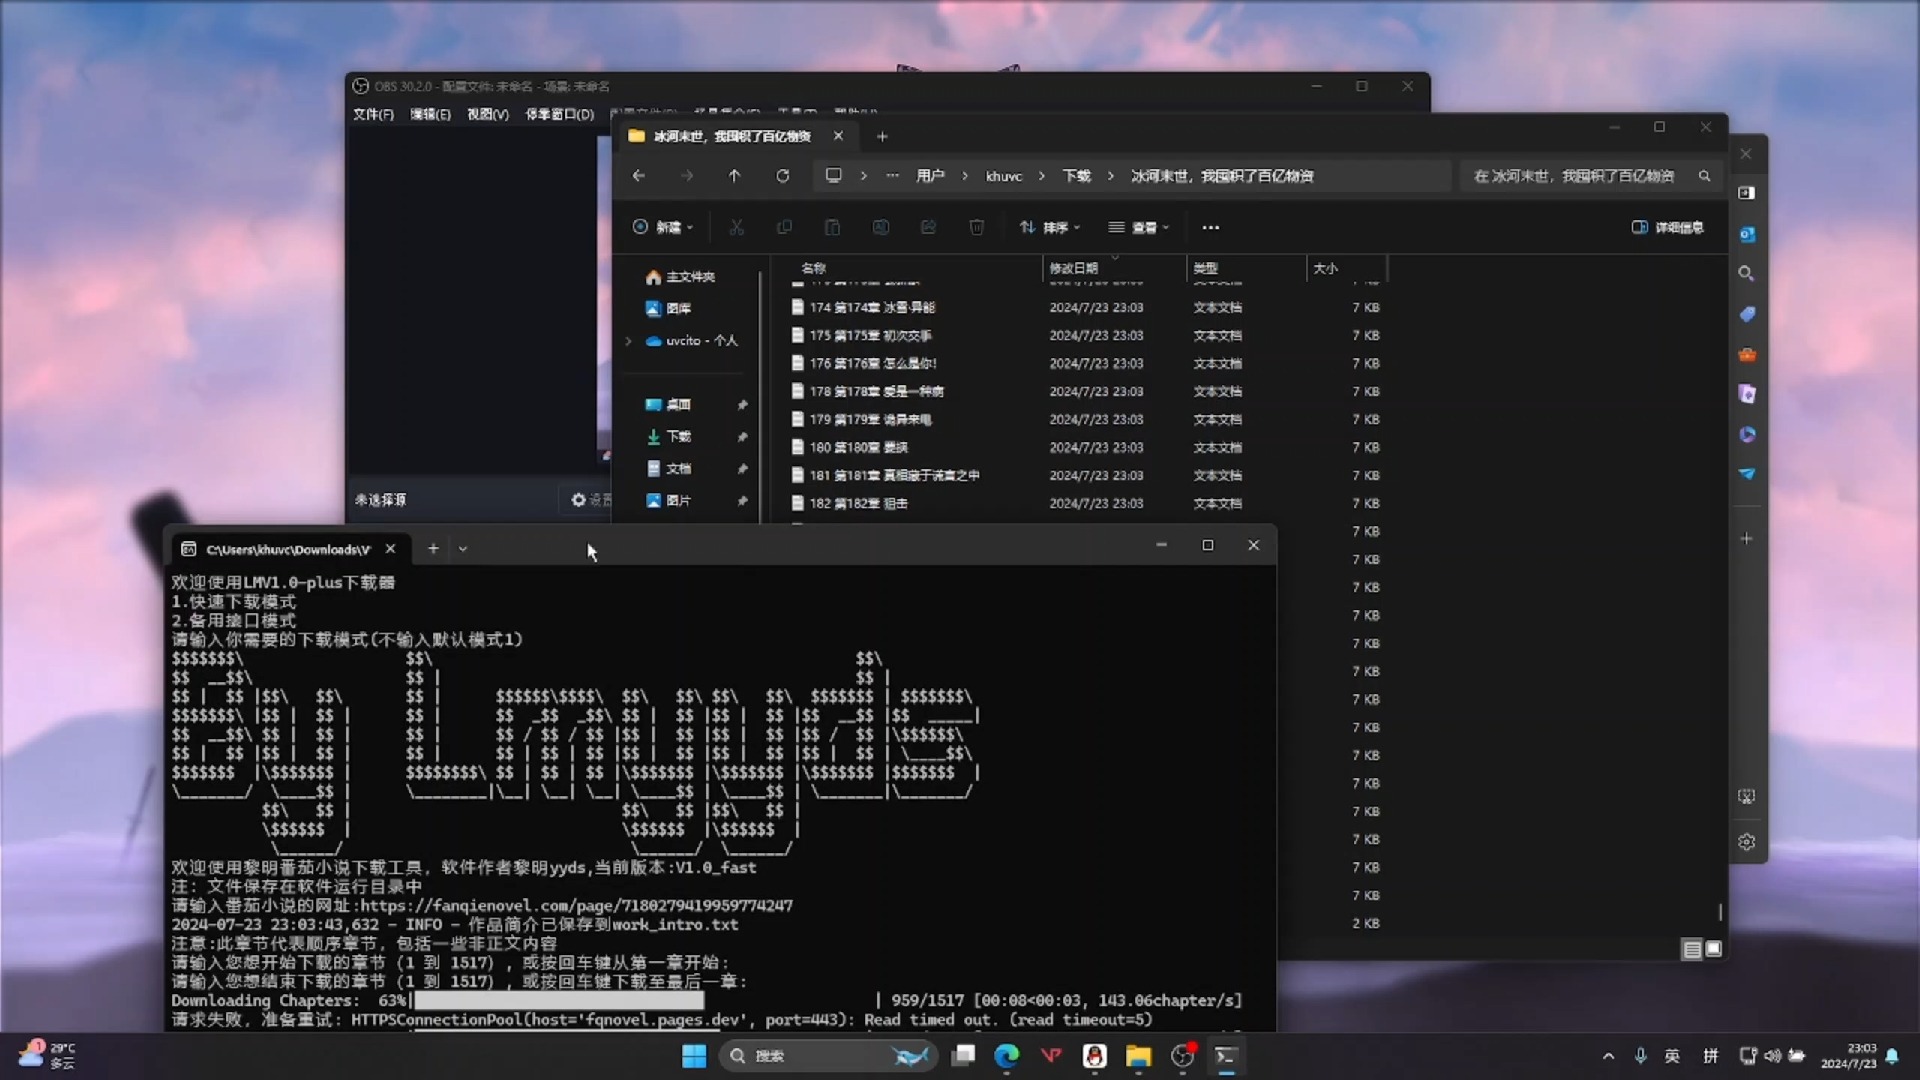Select the refresh icon in address bar

pos(782,175)
